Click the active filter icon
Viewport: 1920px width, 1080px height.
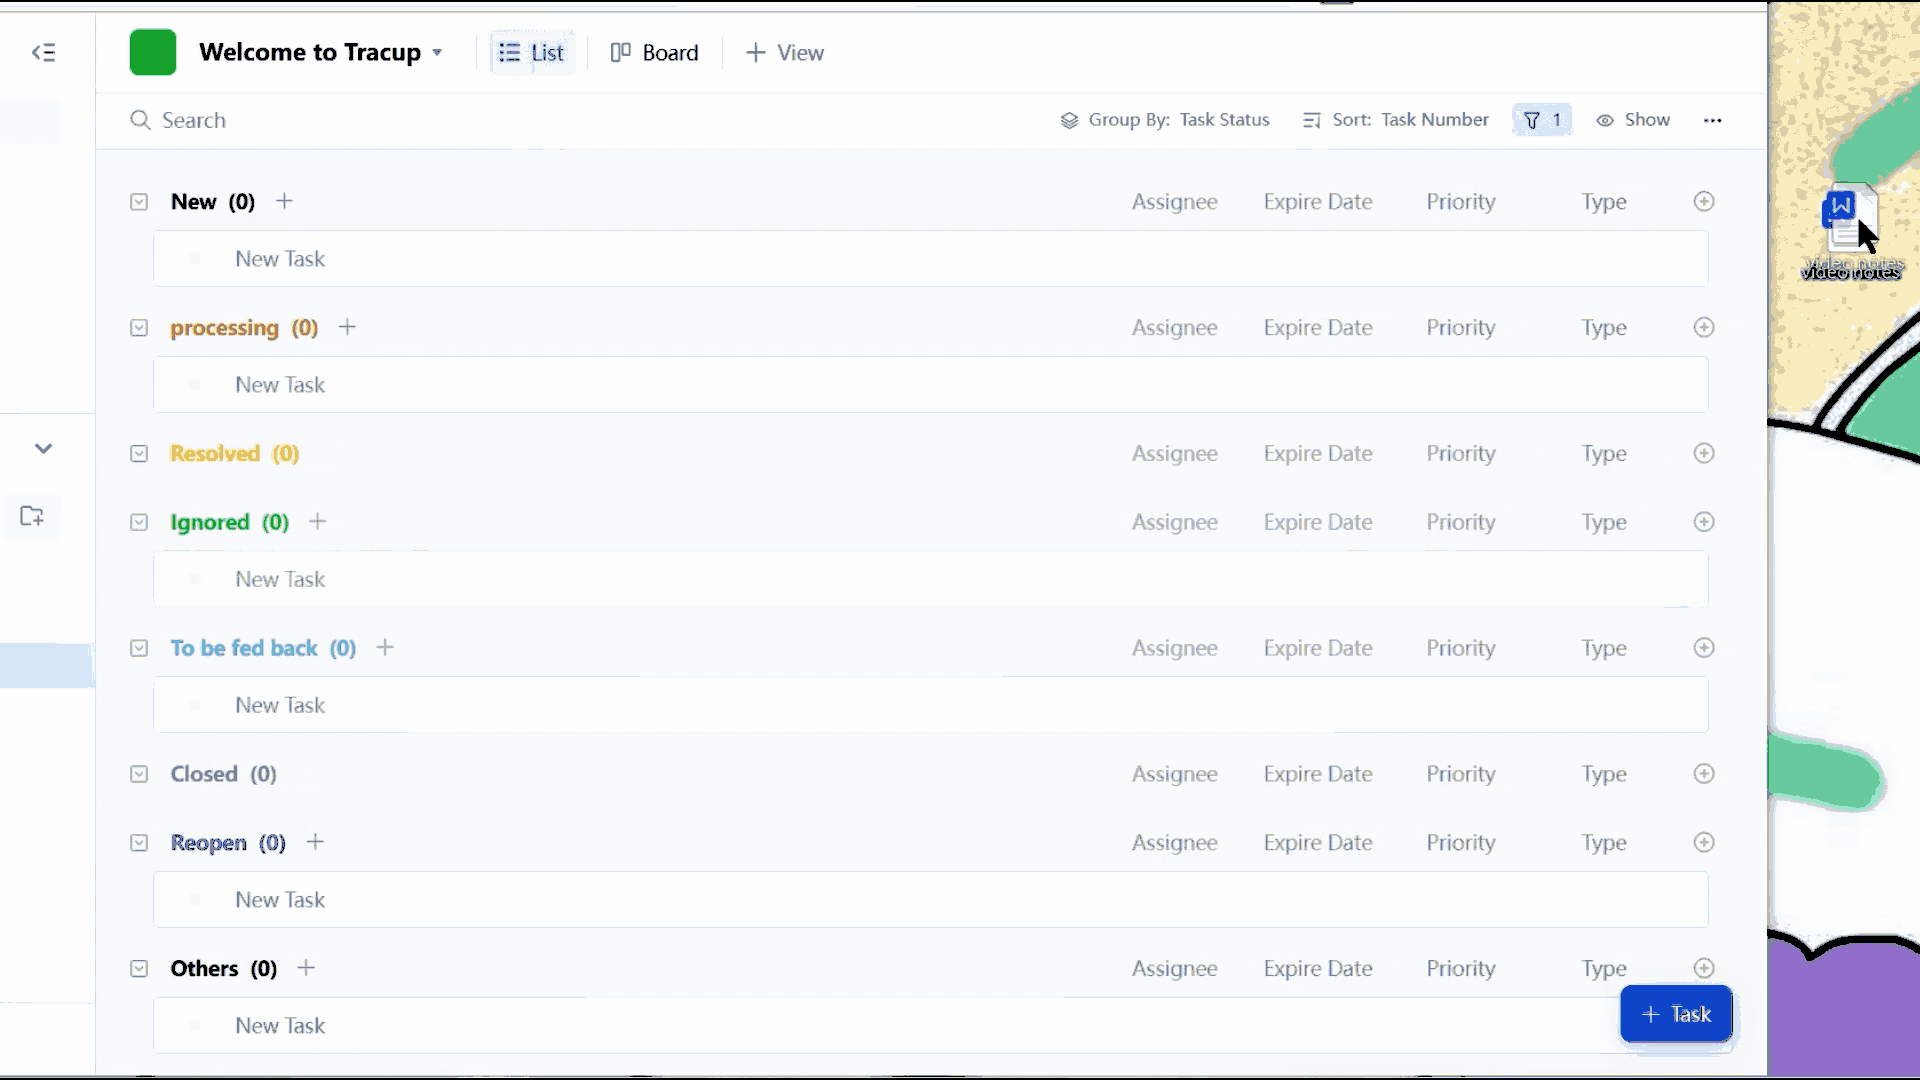tap(1543, 120)
